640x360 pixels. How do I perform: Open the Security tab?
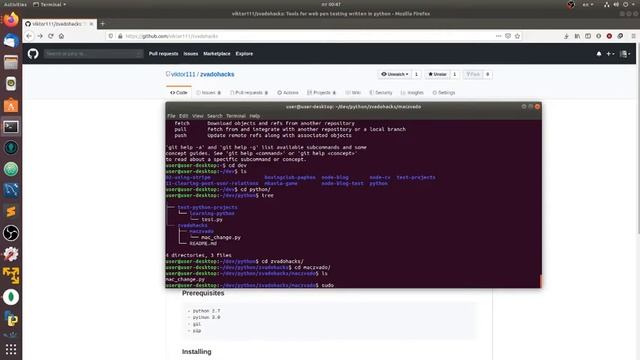[381, 93]
